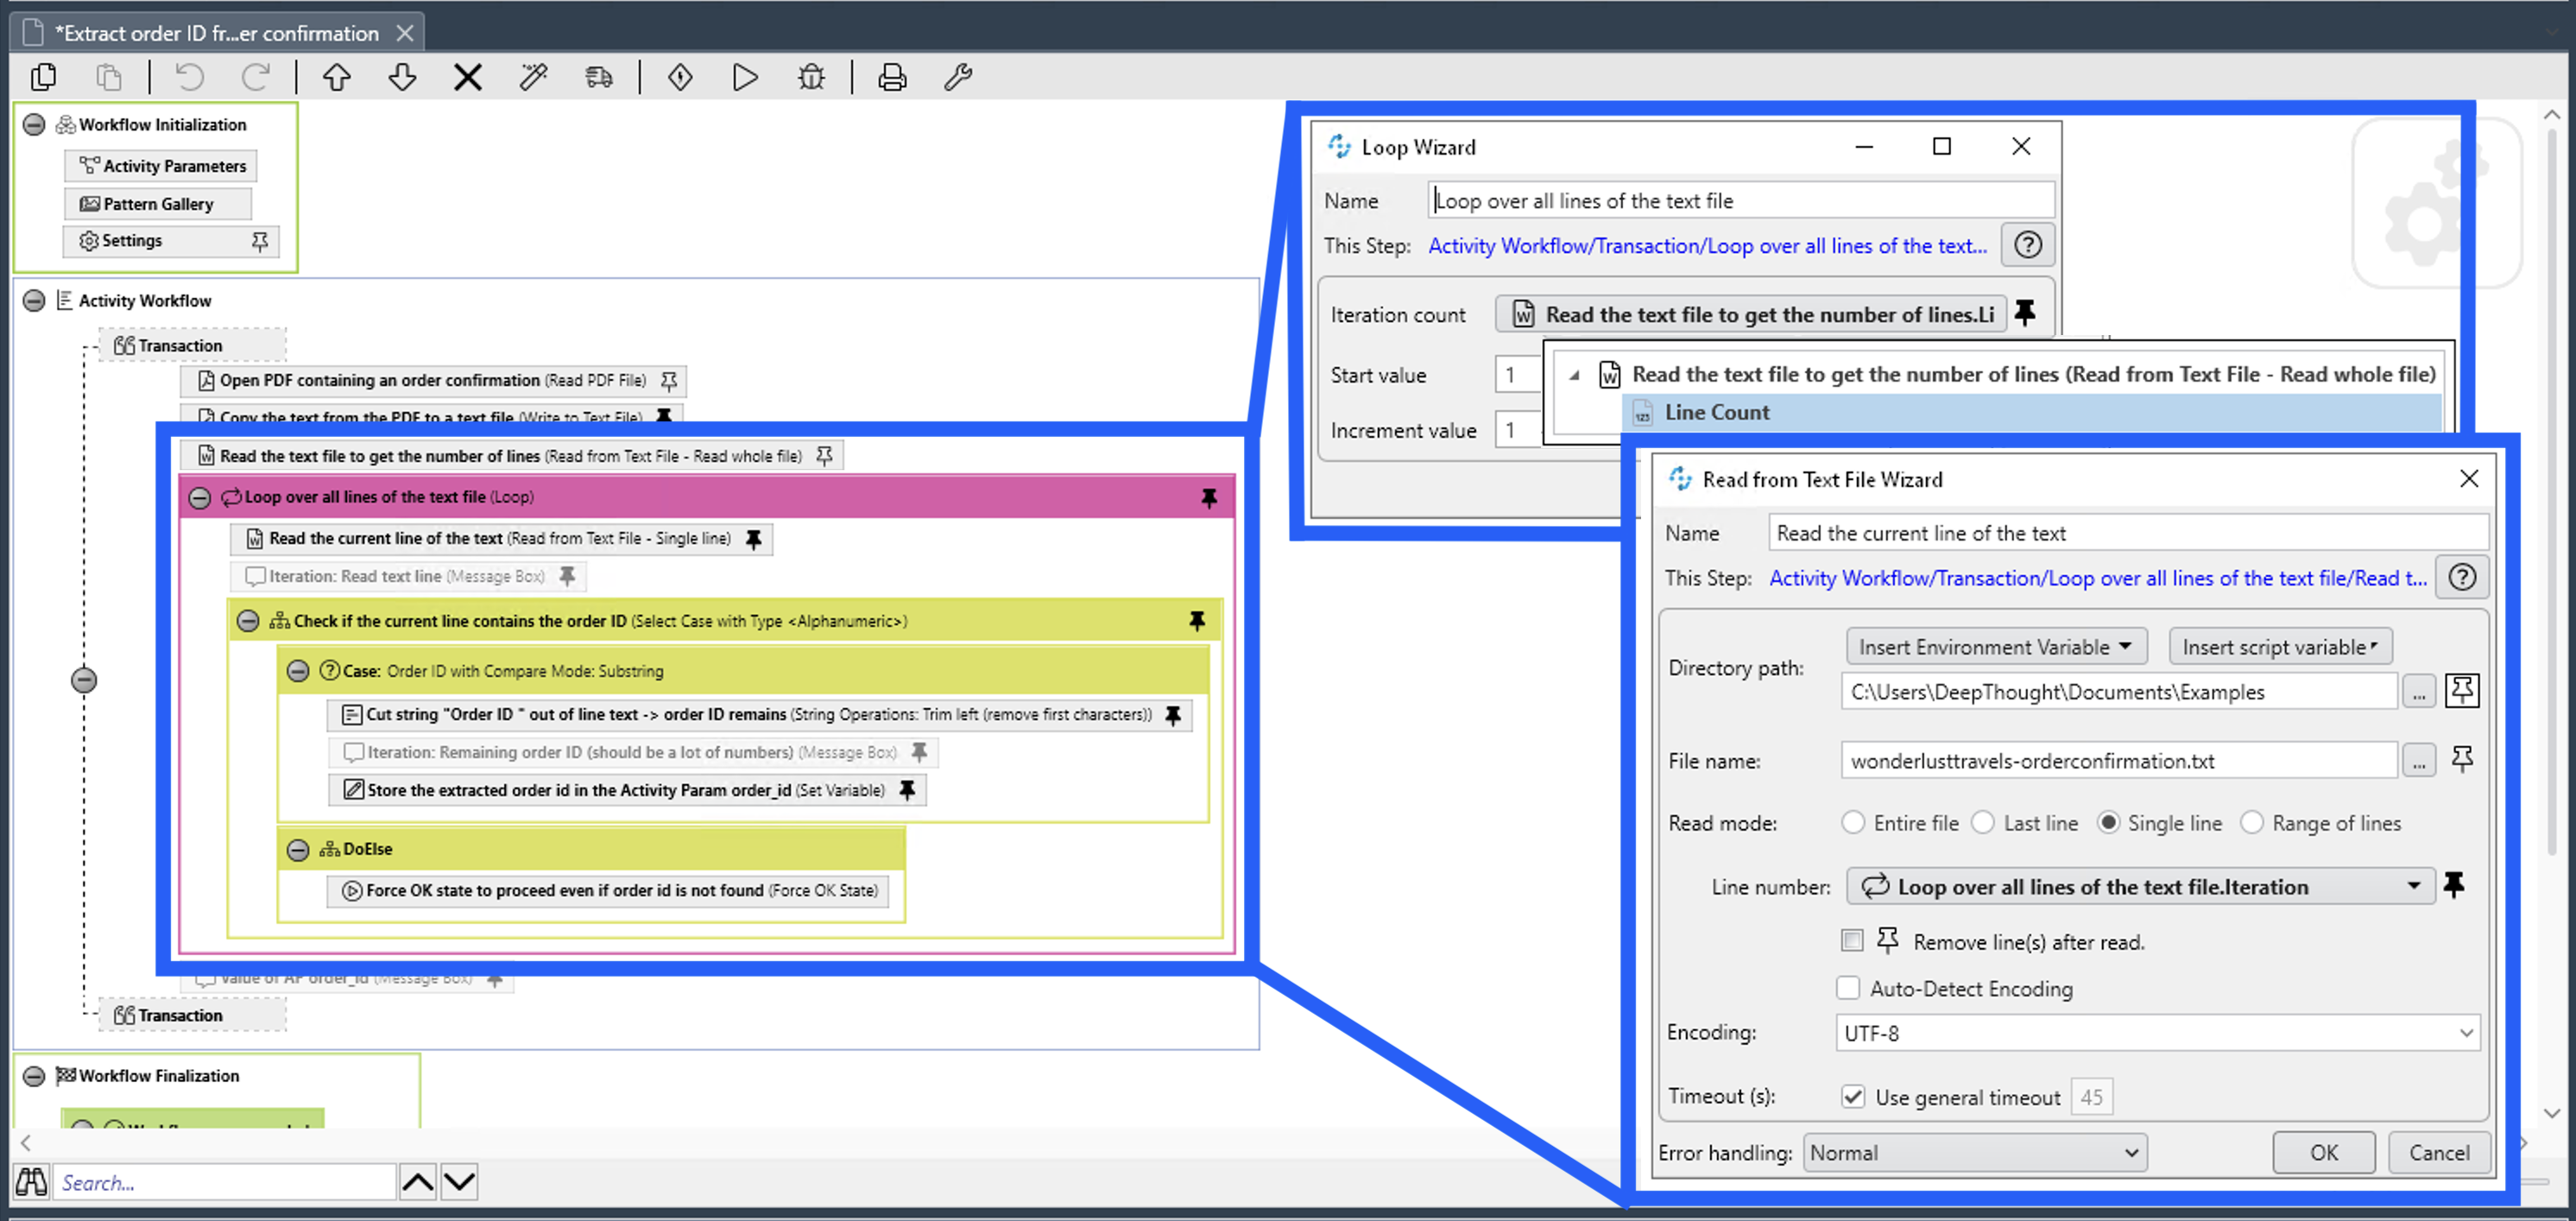Click the wrench settings toolbar icon
The image size is (2576, 1221).
coord(958,77)
